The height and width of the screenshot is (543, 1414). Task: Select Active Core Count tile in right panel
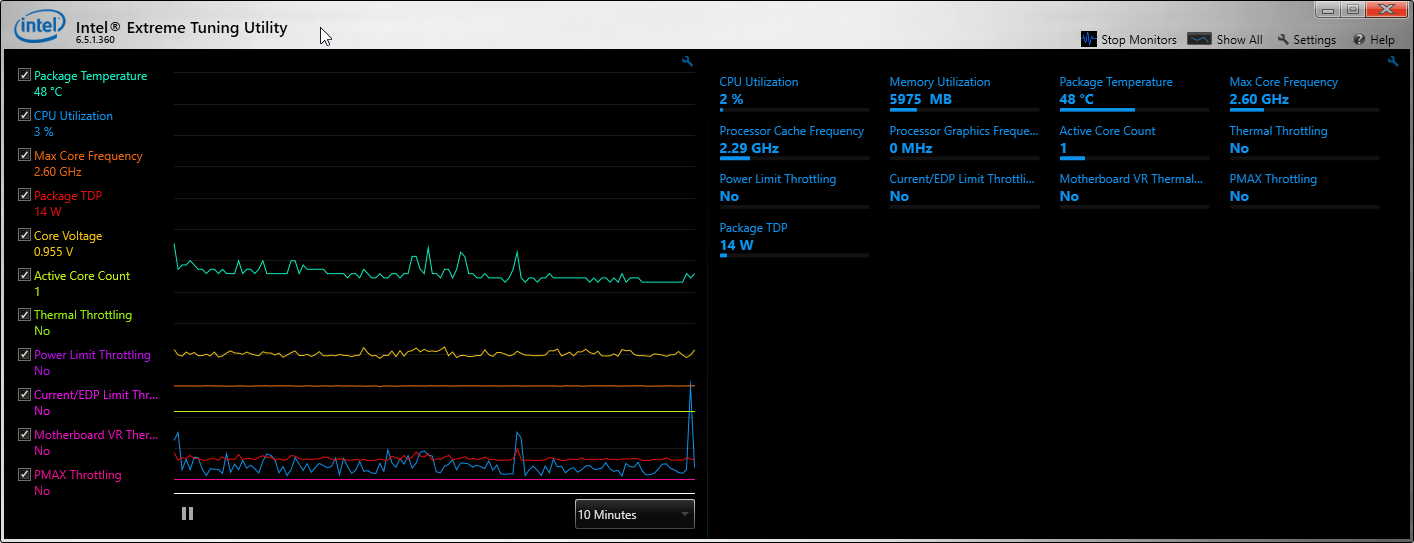point(1134,141)
